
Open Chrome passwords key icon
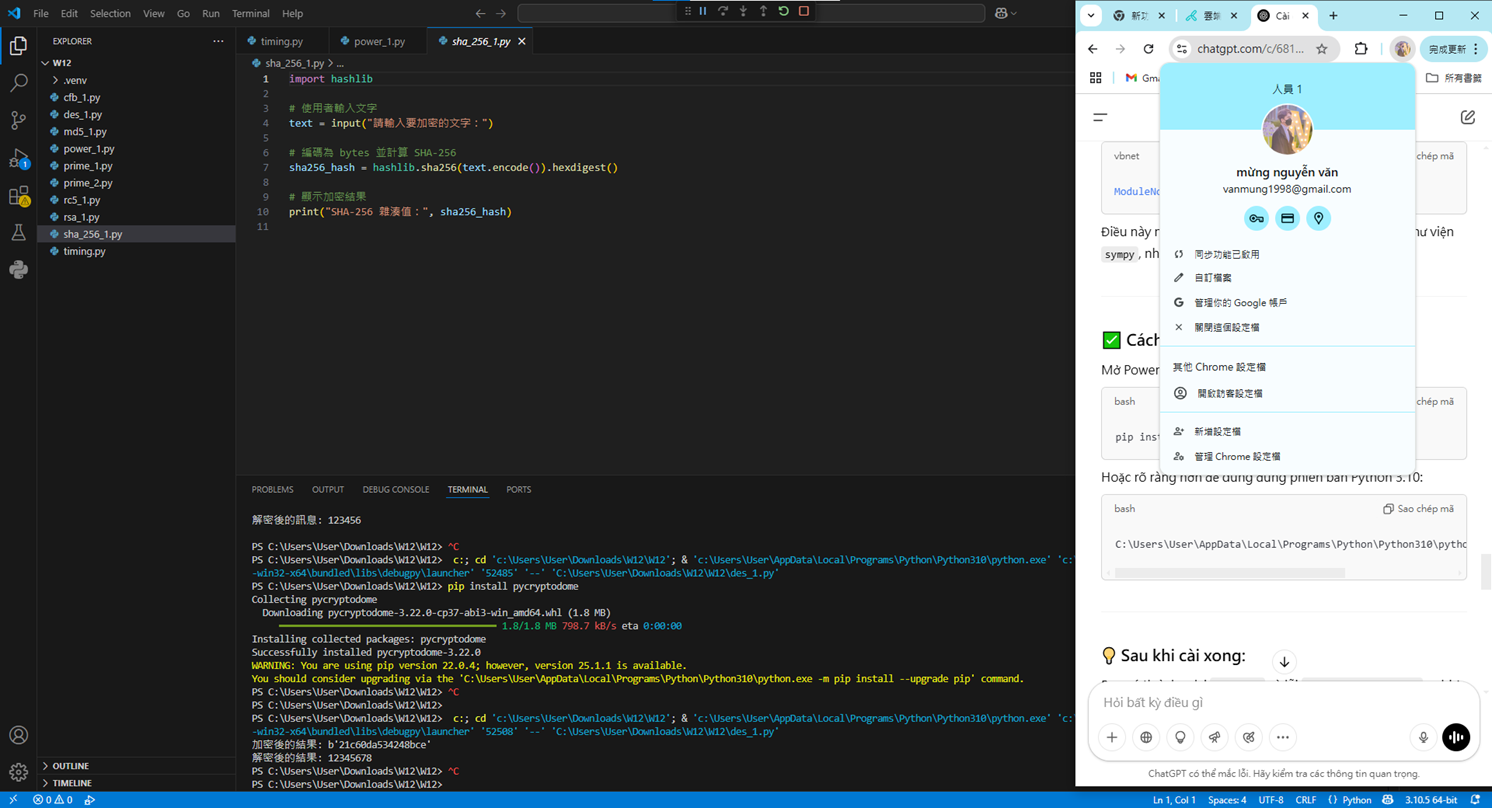pyautogui.click(x=1256, y=218)
